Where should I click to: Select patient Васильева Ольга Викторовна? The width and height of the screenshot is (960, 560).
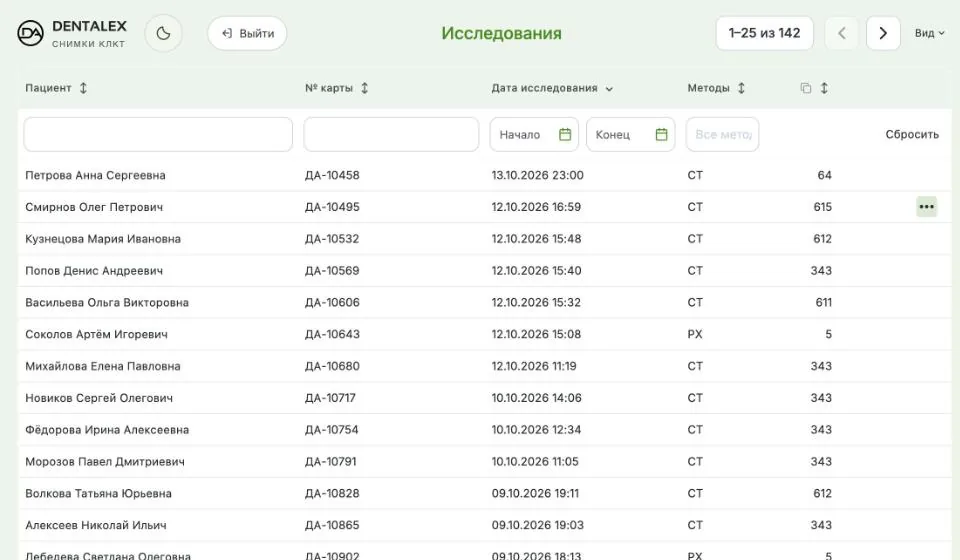point(107,302)
